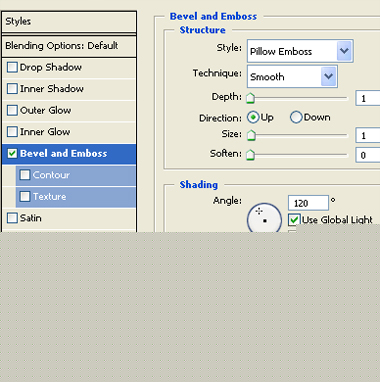Select the Contour sub-item label
Screen dimensions: 380x382
(x=51, y=175)
